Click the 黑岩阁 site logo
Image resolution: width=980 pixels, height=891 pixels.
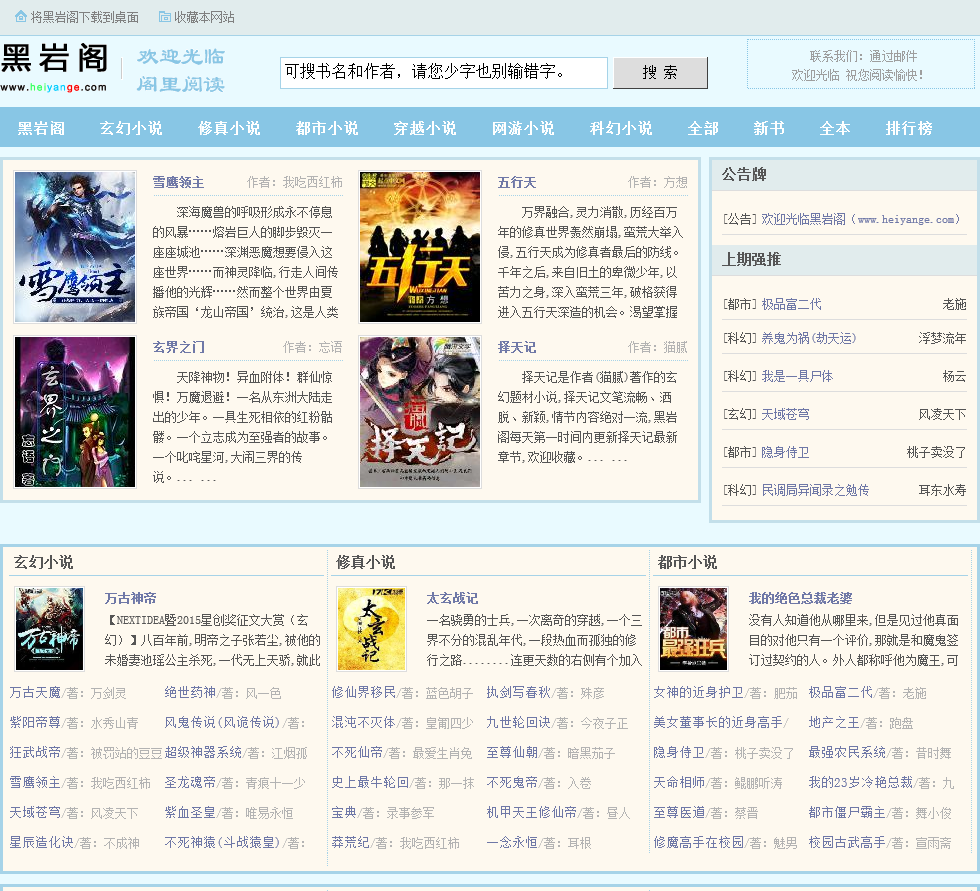[54, 67]
